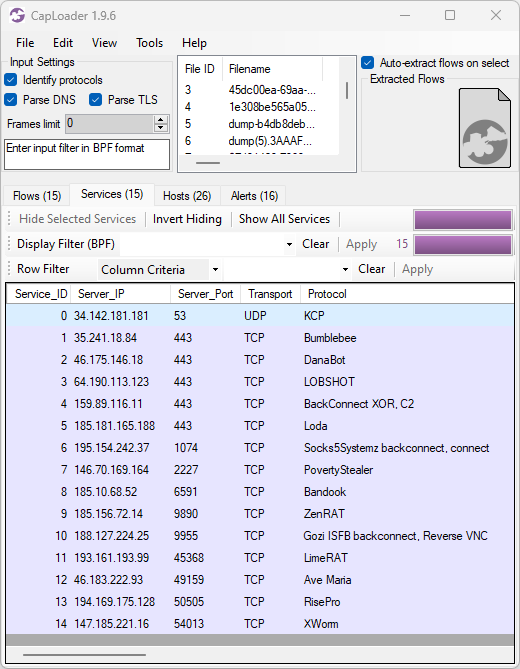Sort by Server_Port column header

click(x=206, y=294)
